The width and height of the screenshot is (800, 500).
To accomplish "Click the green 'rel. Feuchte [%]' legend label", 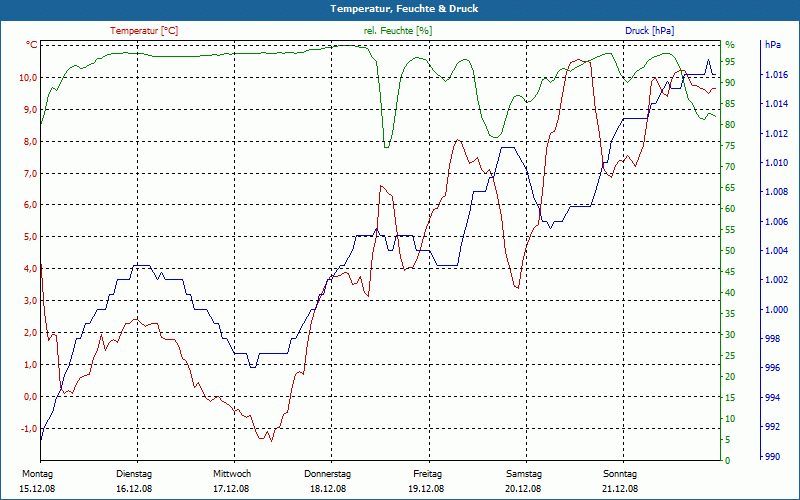I will click(398, 31).
